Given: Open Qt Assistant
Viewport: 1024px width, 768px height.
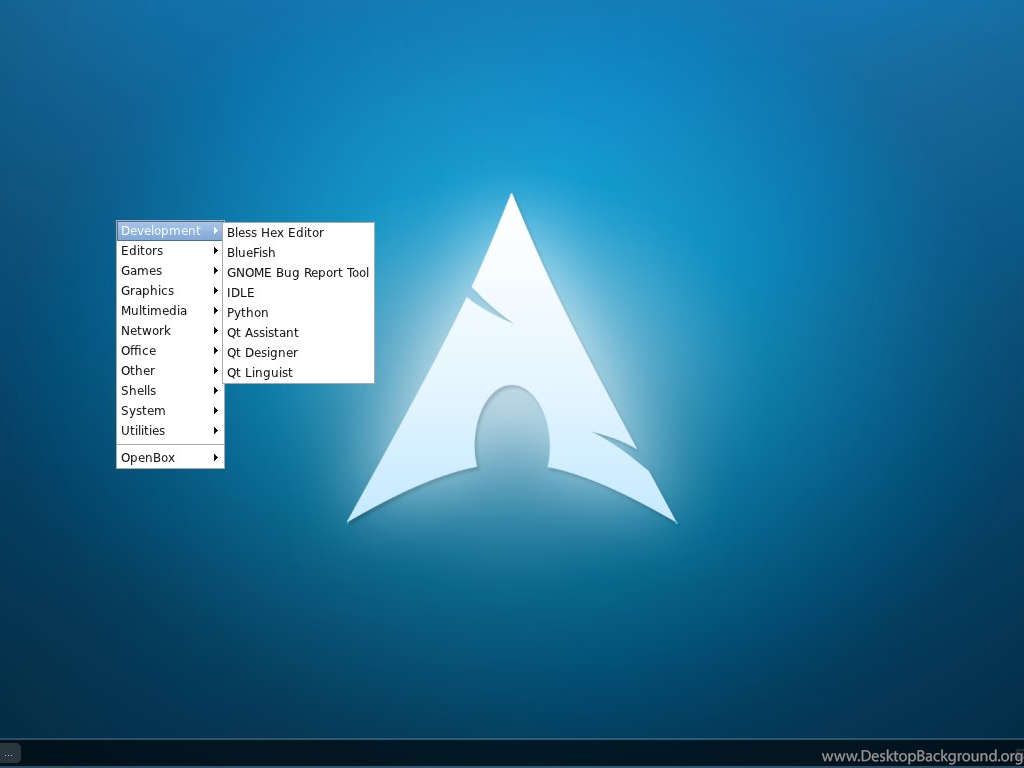Looking at the screenshot, I should pyautogui.click(x=298, y=333).
